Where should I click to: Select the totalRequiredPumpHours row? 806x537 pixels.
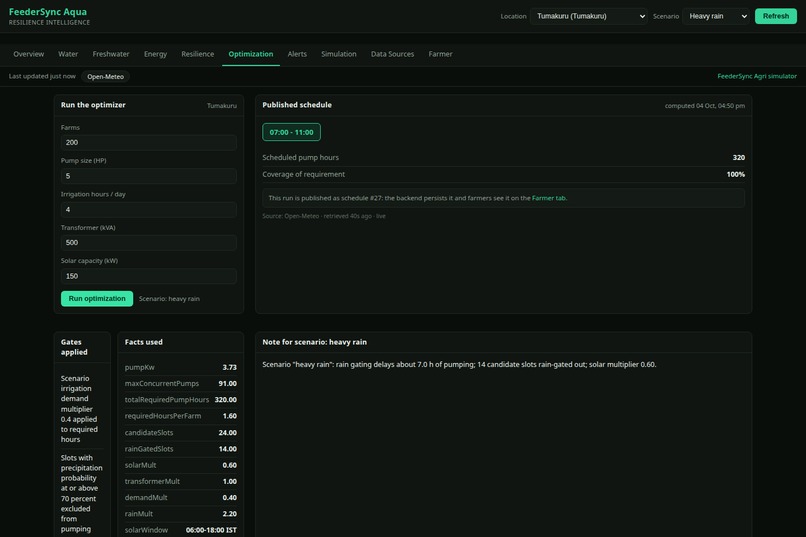180,399
